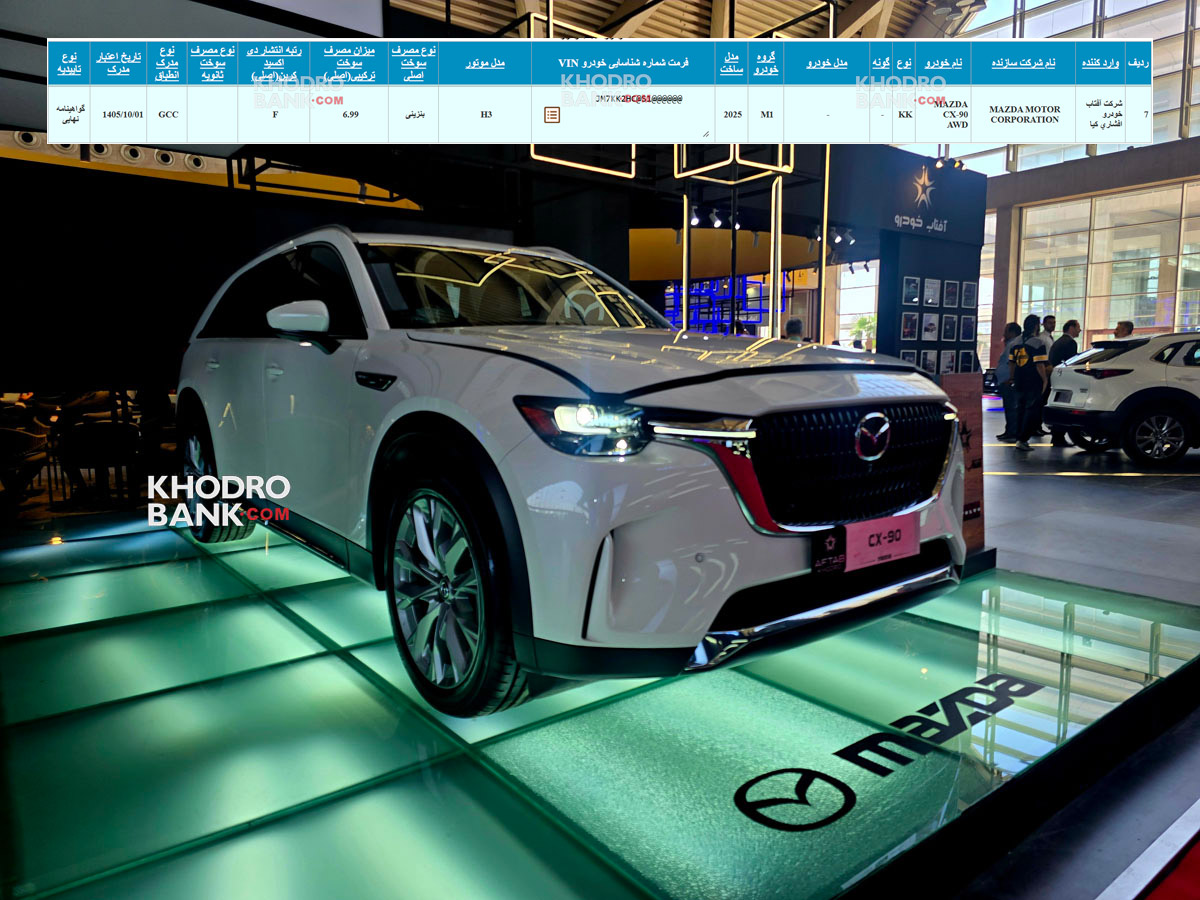Click the 'نوع مصرف سوخت اصلی' header
1200x900 pixels.
(x=413, y=63)
